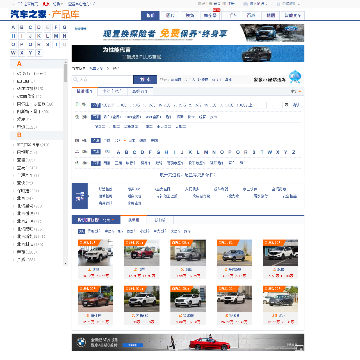The height and width of the screenshot is (360, 360).
Task: Select letter X in the sidebar index grid
Action: coord(22,53)
